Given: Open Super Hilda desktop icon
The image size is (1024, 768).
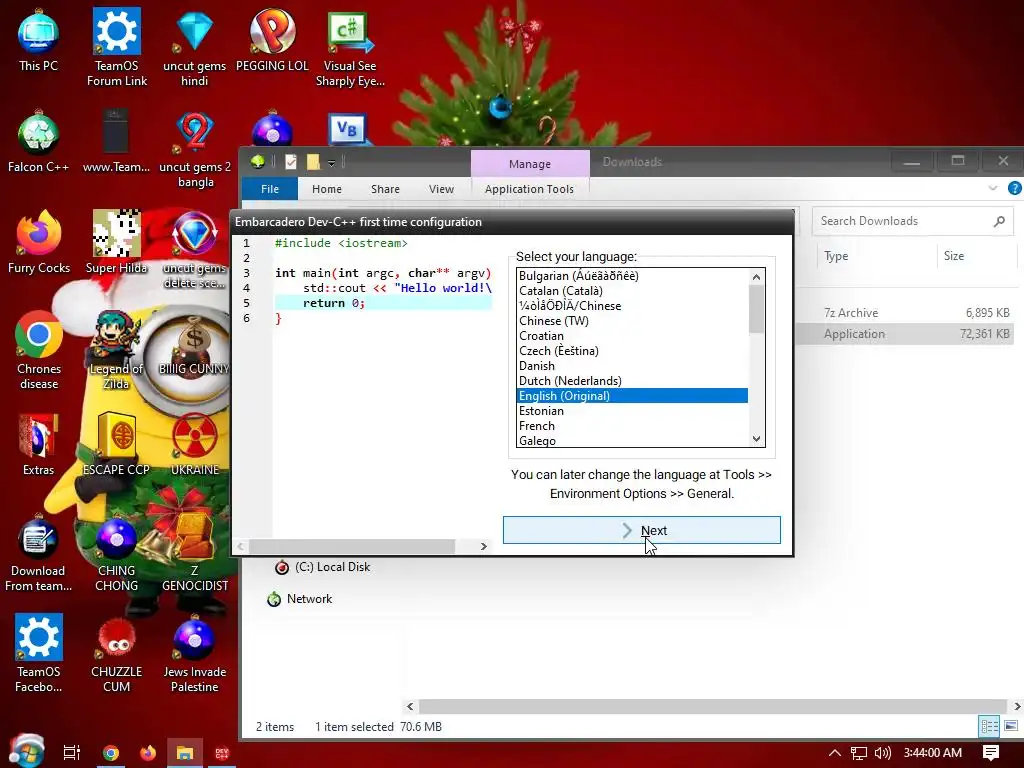Looking at the screenshot, I should (116, 242).
